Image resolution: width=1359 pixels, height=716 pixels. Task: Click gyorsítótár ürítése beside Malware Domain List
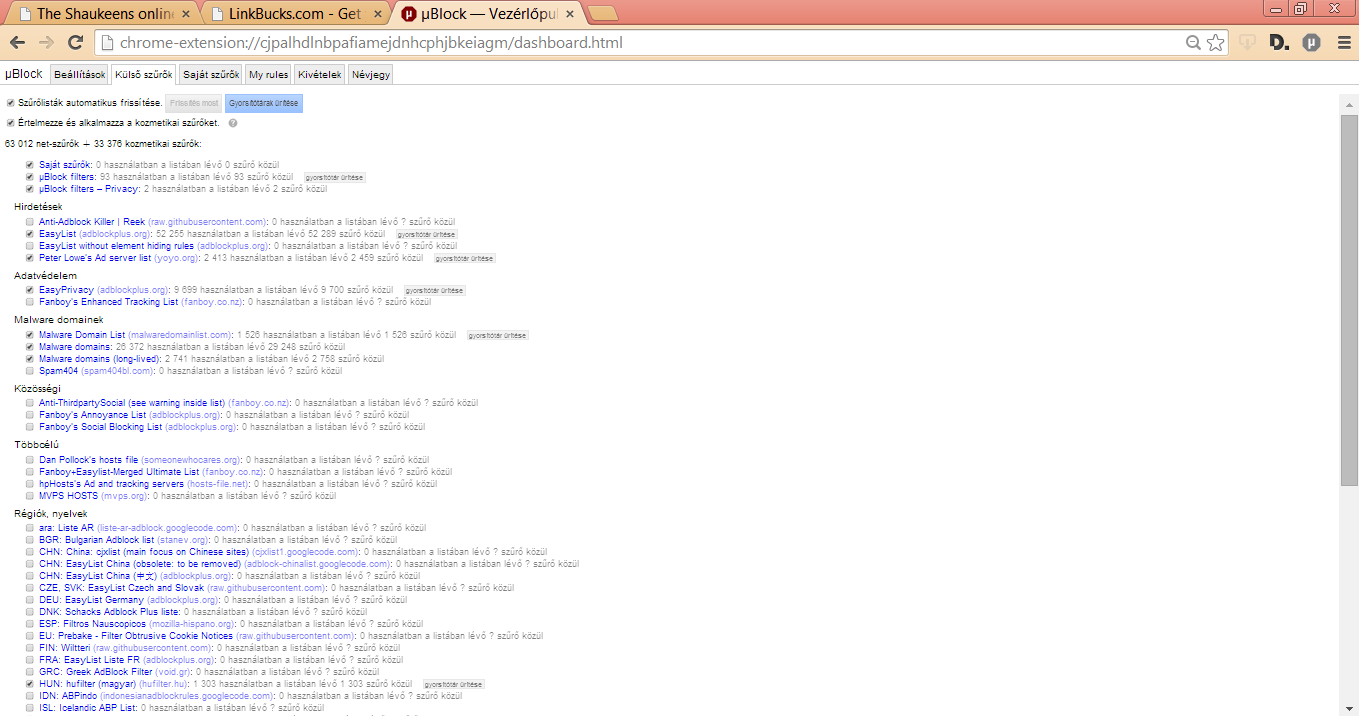pyautogui.click(x=498, y=335)
